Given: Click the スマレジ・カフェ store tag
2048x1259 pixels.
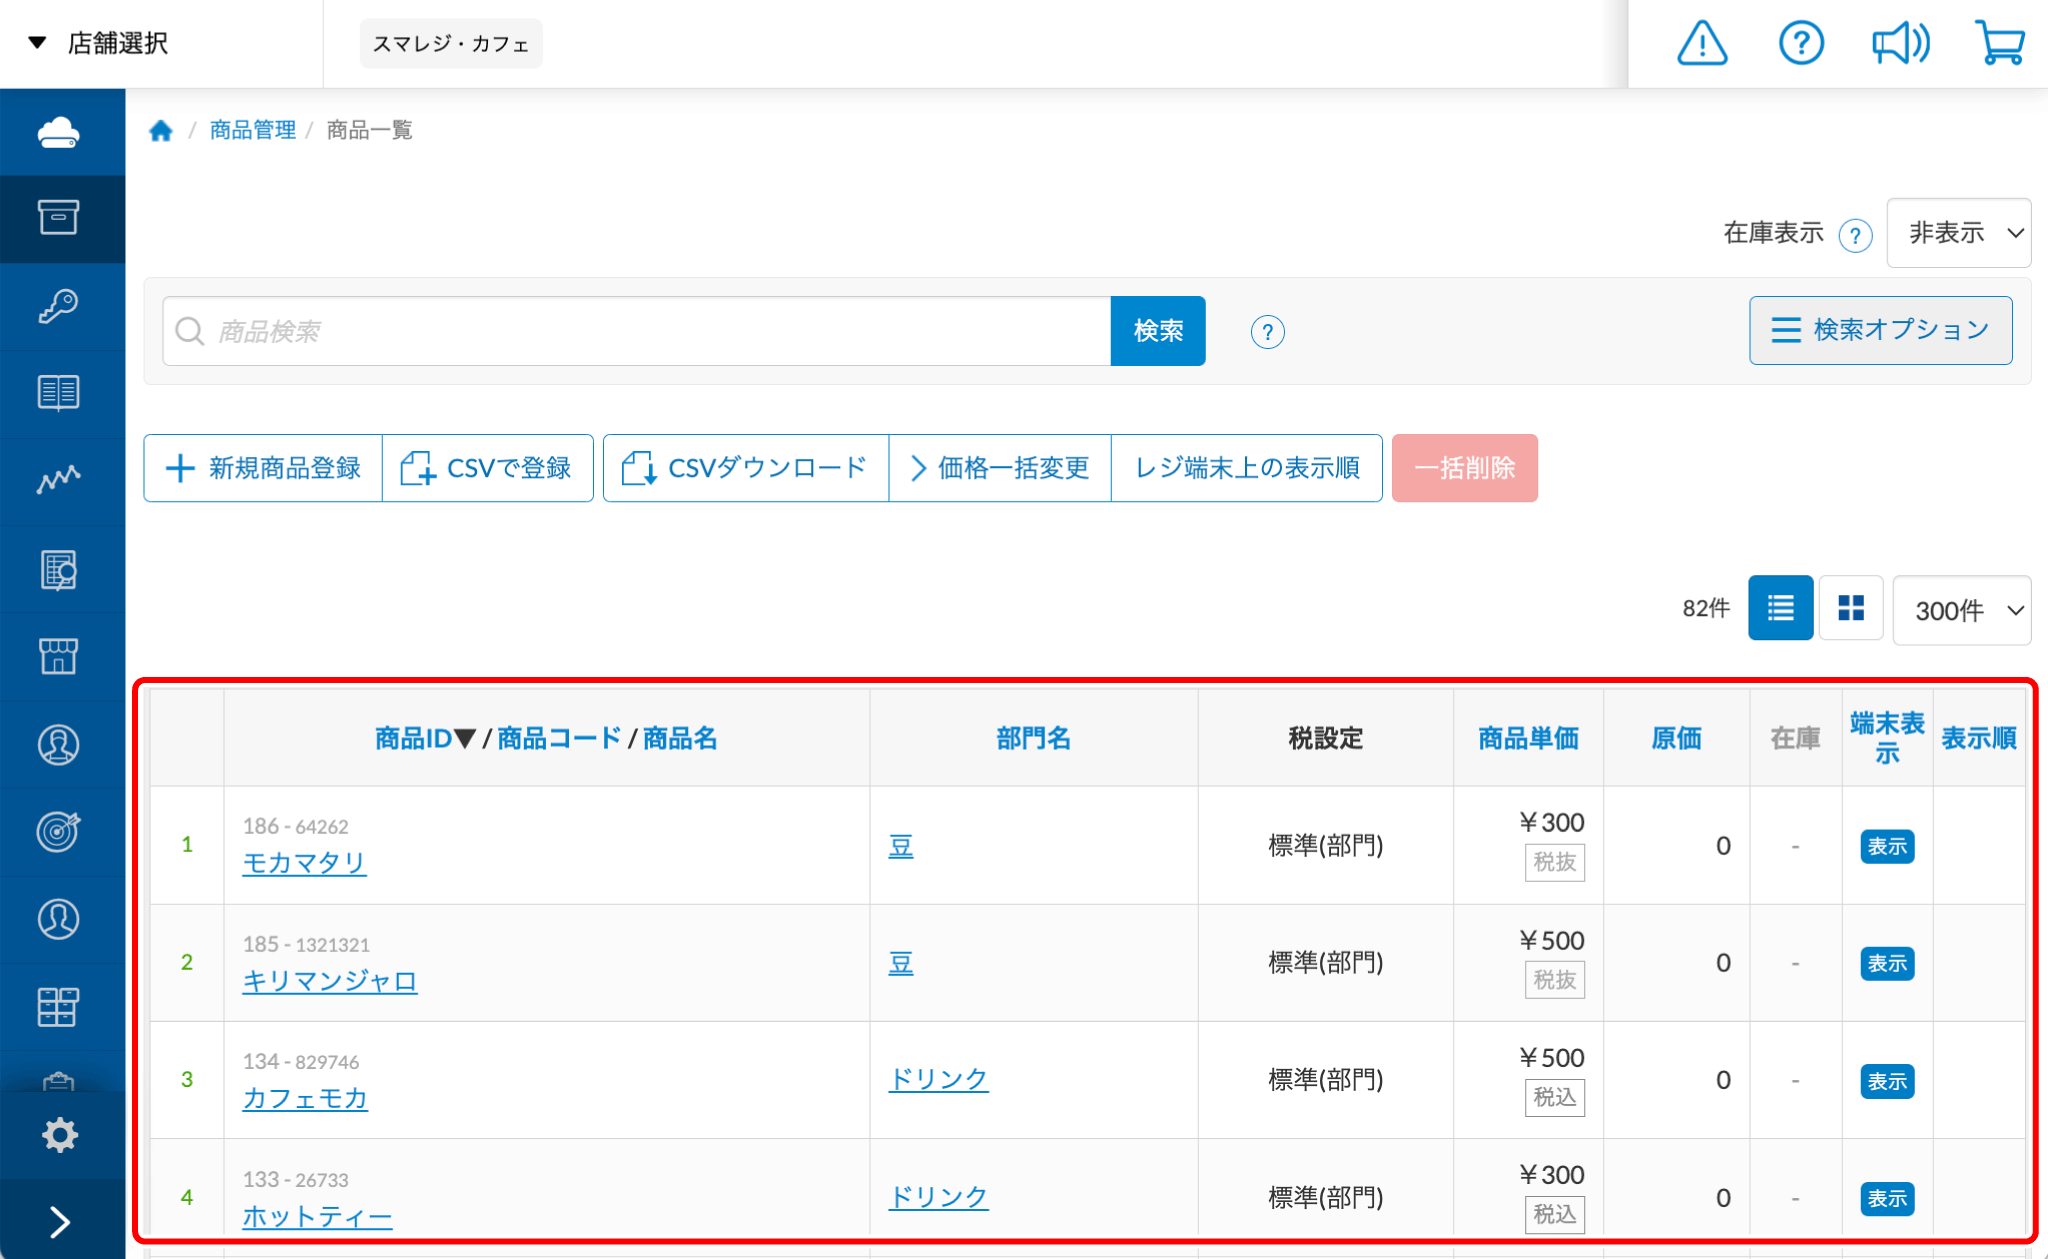Looking at the screenshot, I should 451,44.
